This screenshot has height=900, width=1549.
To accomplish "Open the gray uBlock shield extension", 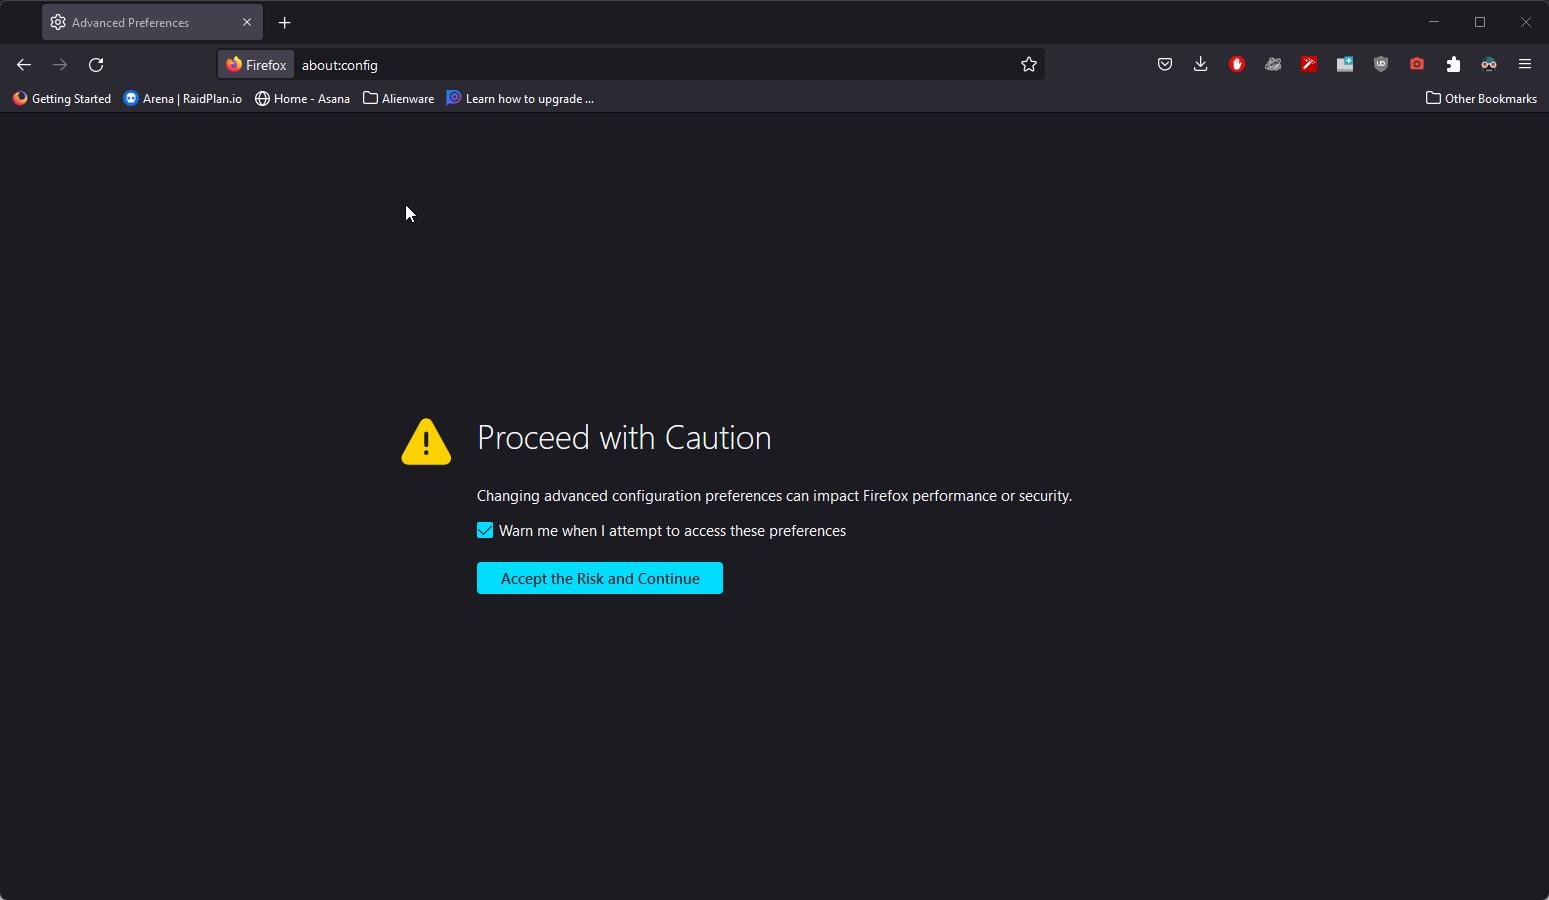I will click(1381, 65).
